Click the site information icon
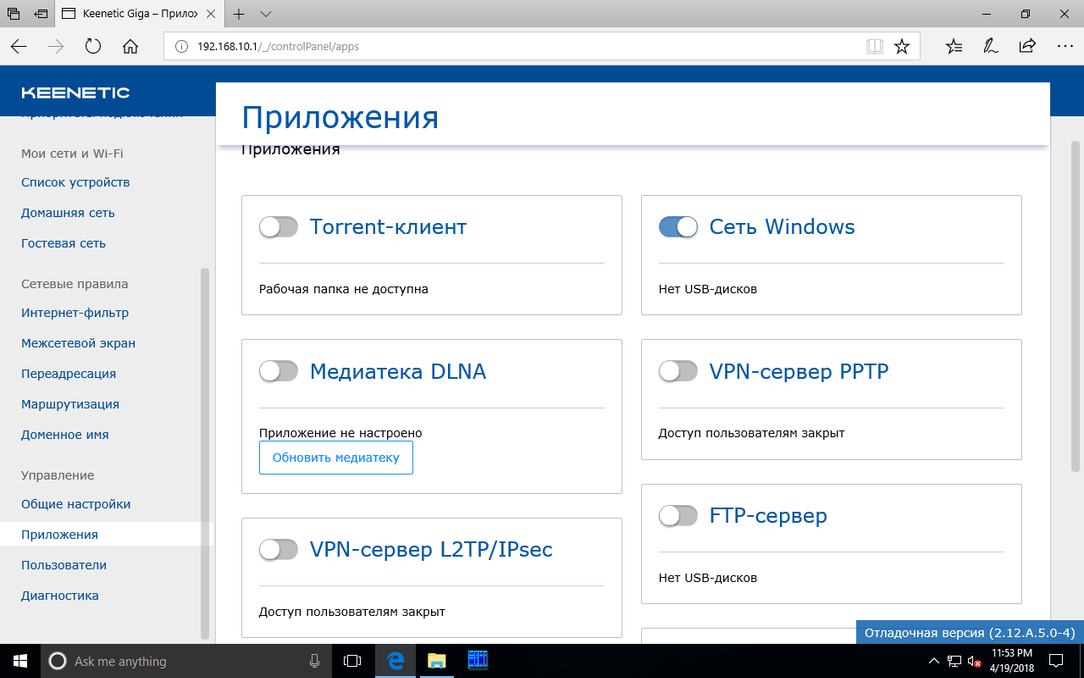 tap(181, 46)
